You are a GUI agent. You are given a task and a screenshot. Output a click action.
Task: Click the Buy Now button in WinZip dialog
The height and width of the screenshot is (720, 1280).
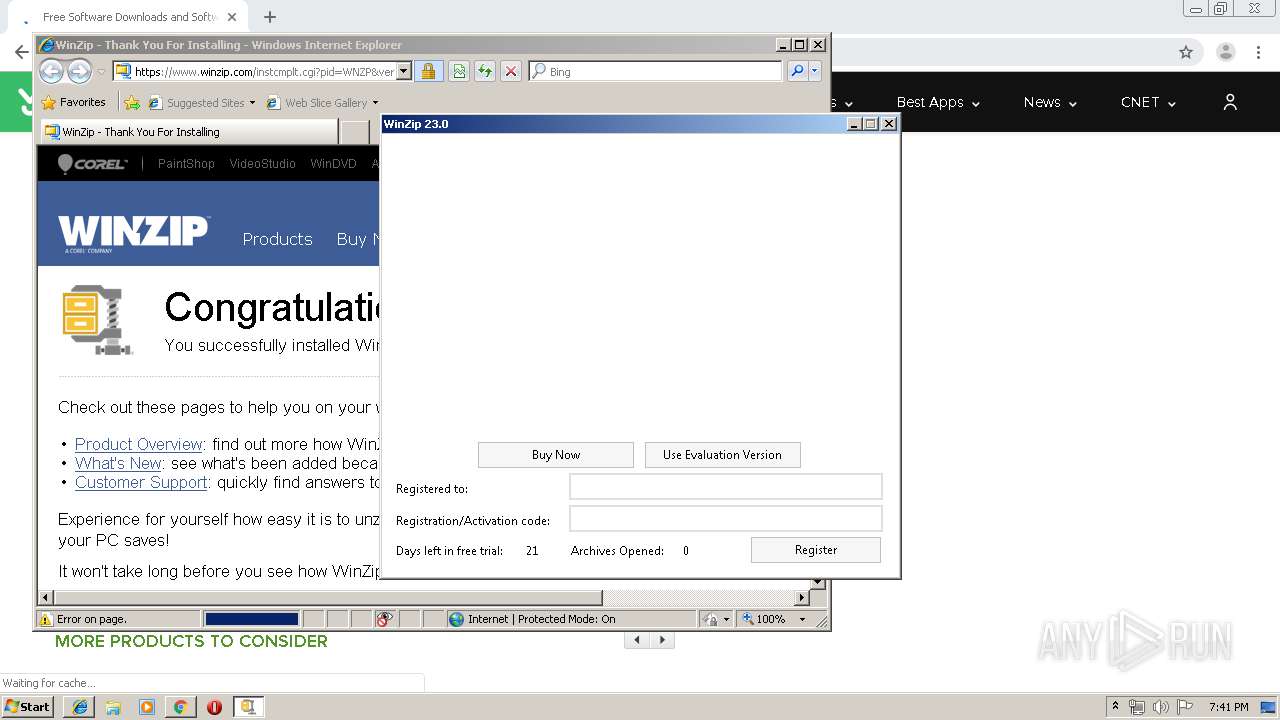tap(555, 455)
